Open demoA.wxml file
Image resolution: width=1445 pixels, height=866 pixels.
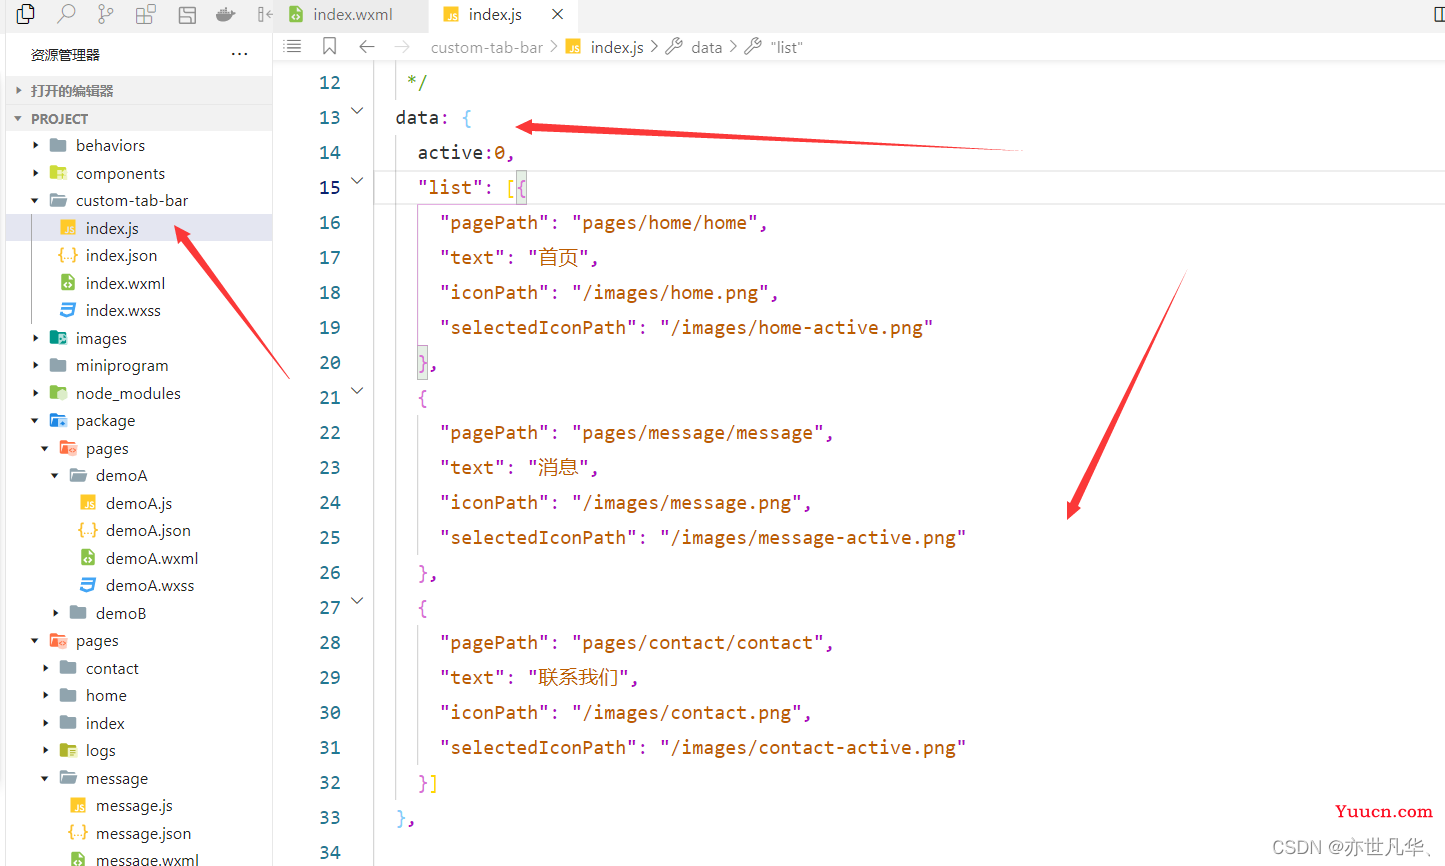pos(138,558)
